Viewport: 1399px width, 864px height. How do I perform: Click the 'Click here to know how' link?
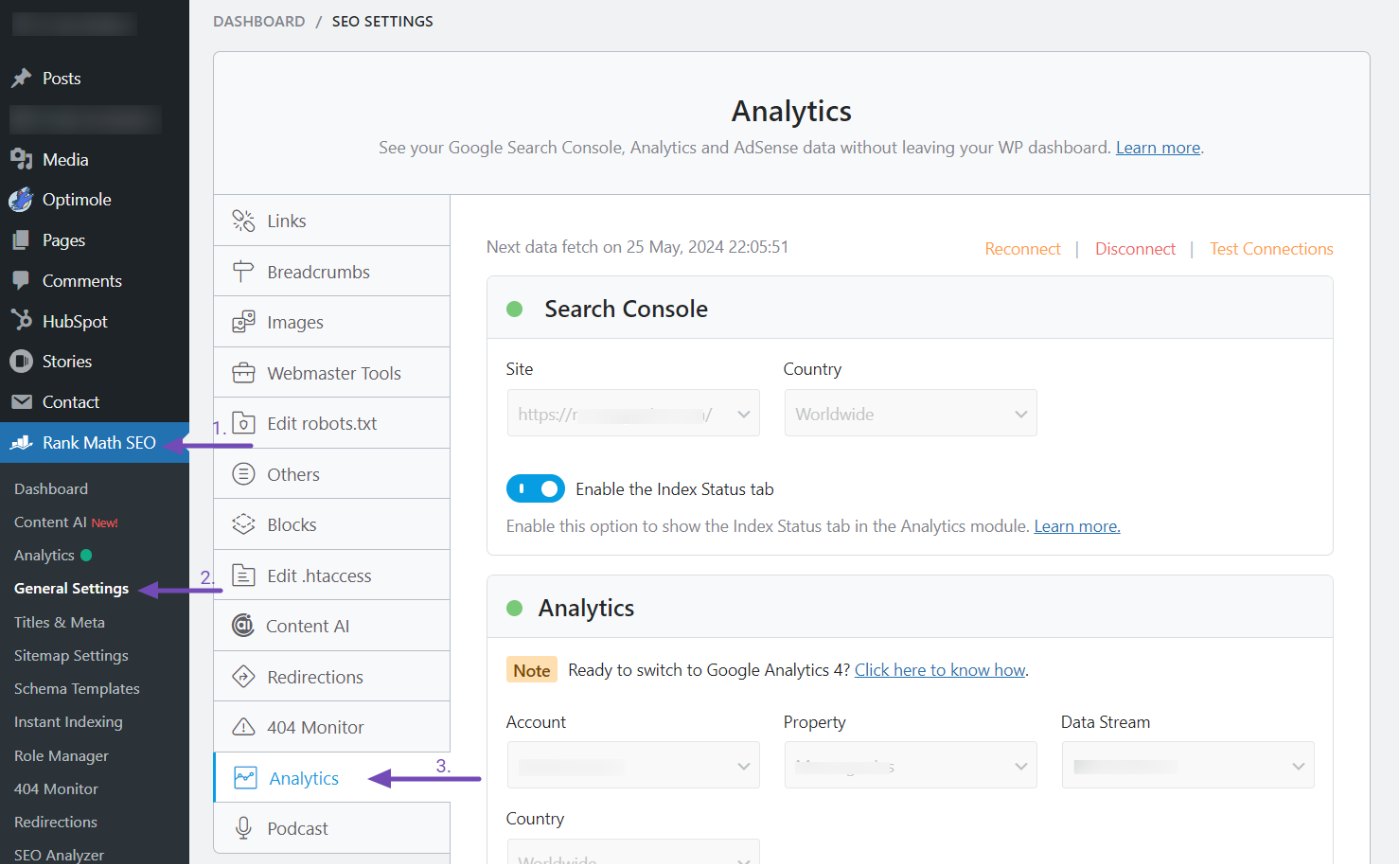coord(940,670)
